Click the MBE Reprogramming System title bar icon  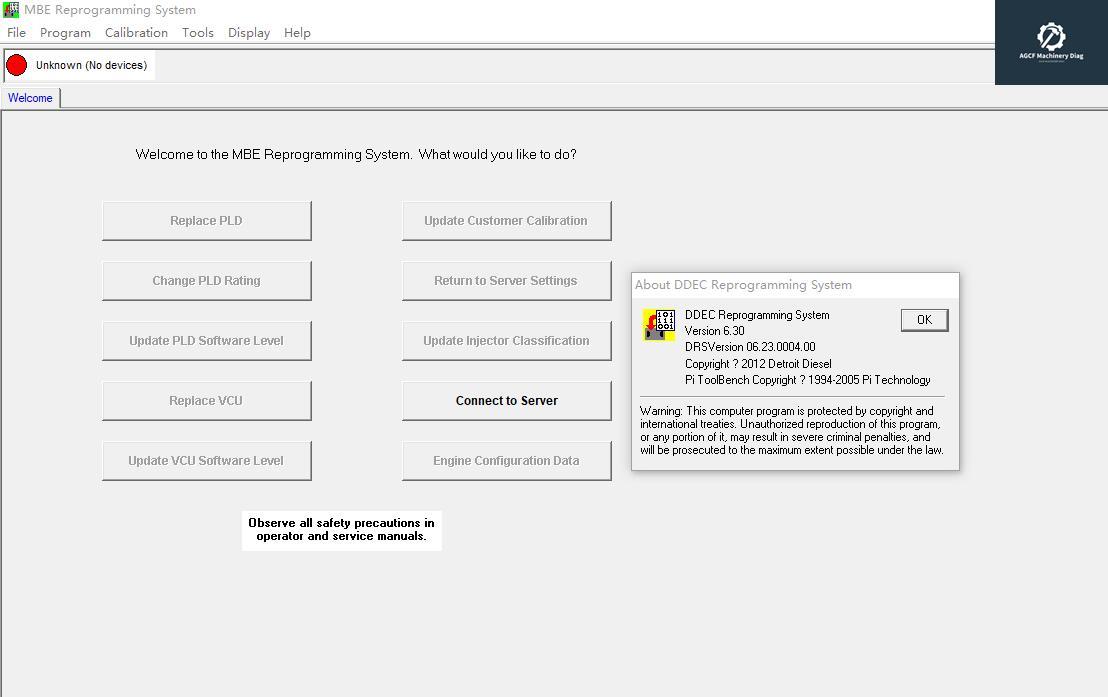click(x=9, y=9)
